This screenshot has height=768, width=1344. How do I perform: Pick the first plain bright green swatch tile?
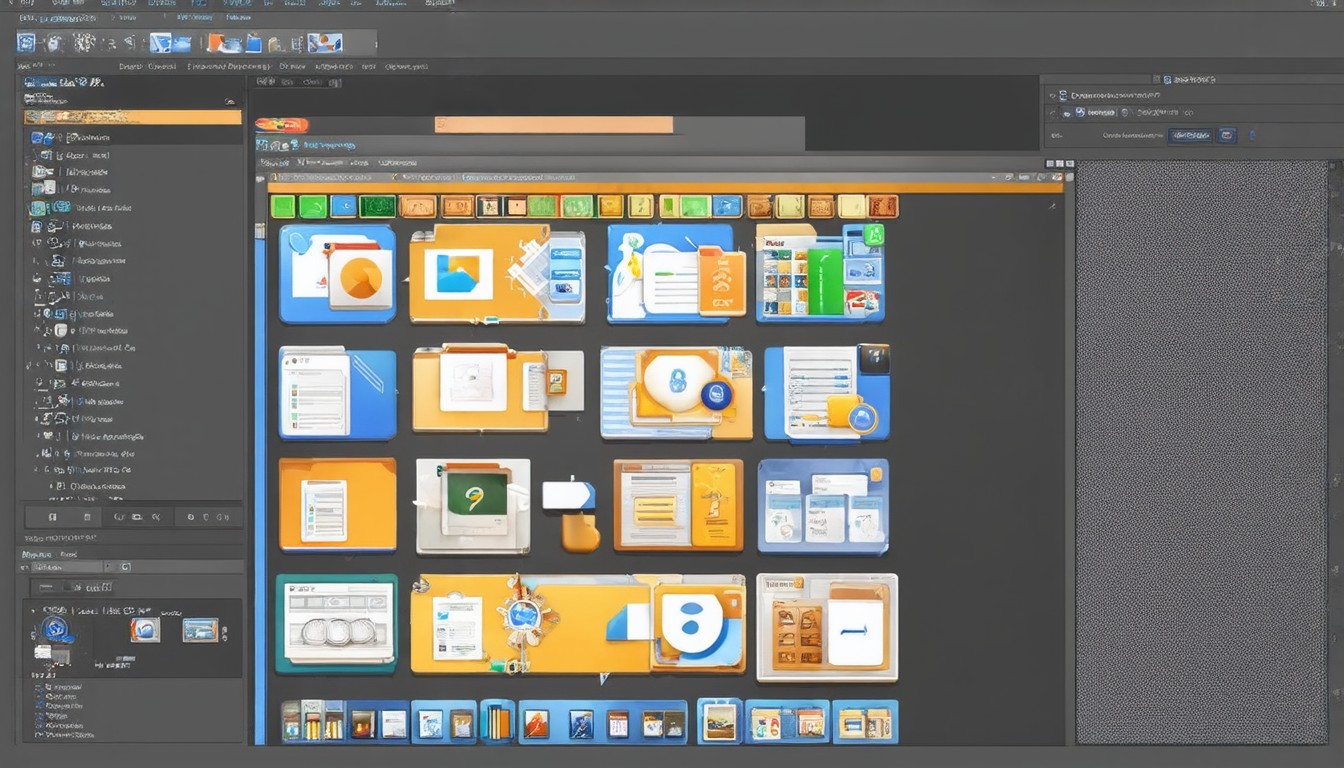click(283, 206)
